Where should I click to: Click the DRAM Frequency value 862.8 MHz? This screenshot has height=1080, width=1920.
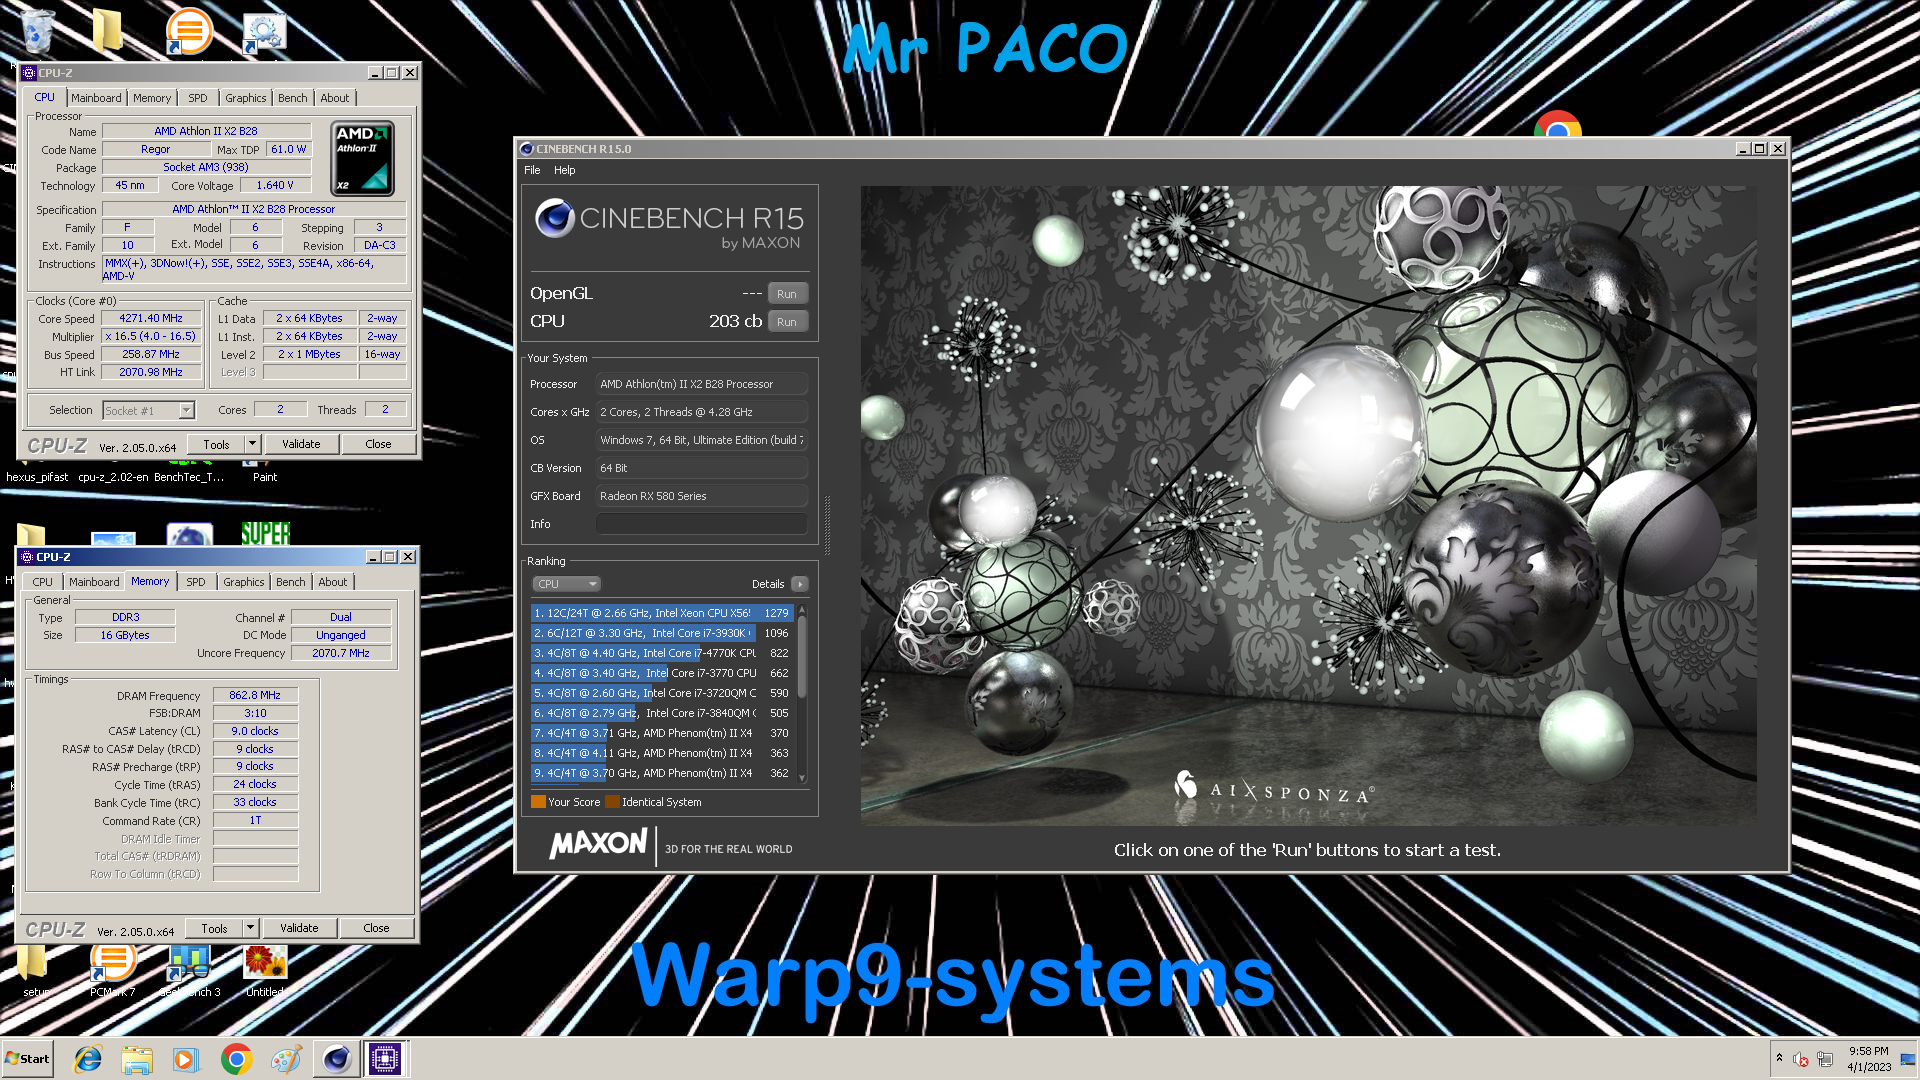[255, 696]
